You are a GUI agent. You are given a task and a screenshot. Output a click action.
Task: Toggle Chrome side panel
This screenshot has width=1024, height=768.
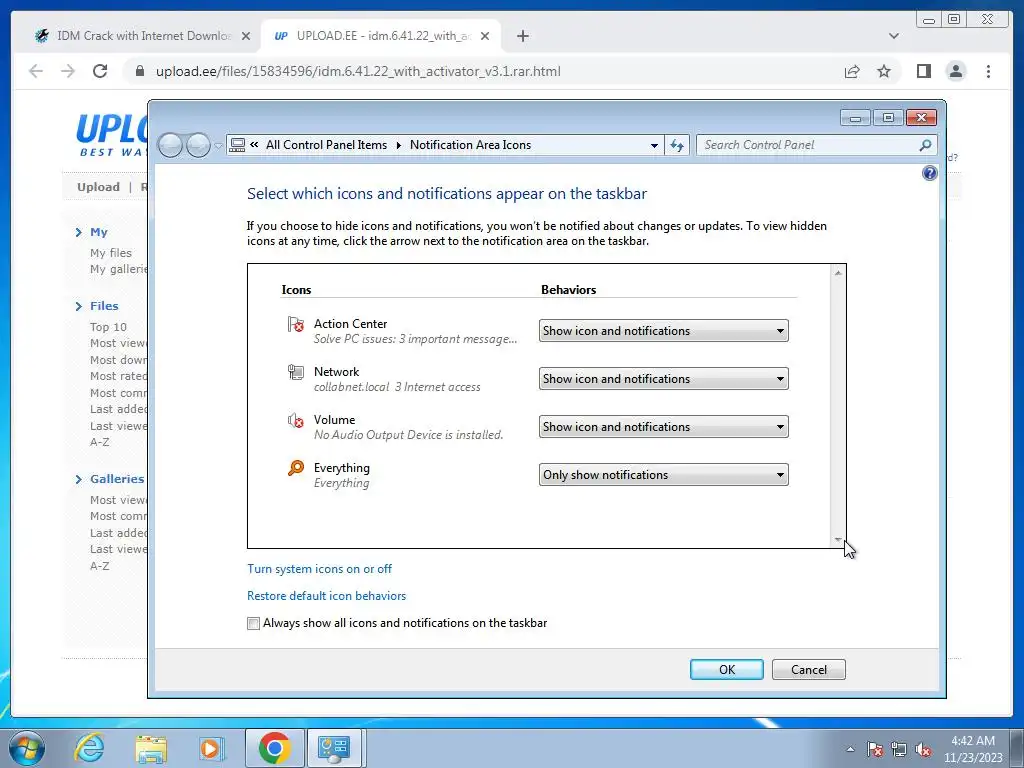(923, 71)
